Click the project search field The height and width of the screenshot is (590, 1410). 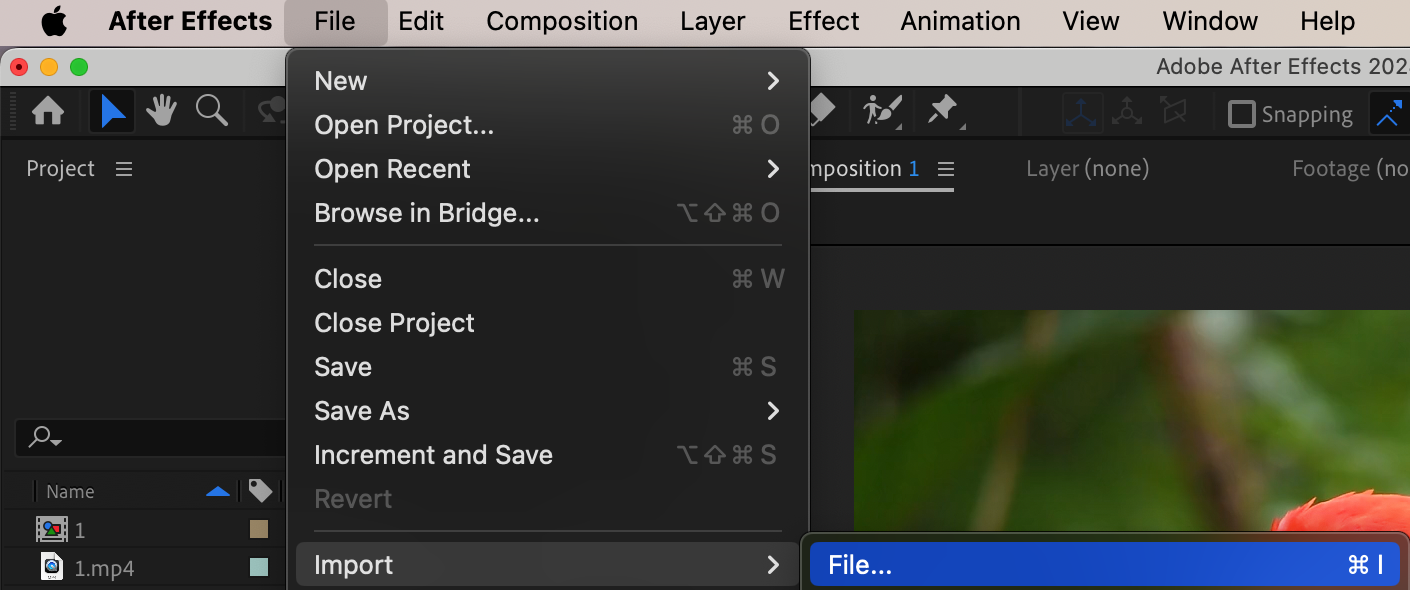pos(150,437)
